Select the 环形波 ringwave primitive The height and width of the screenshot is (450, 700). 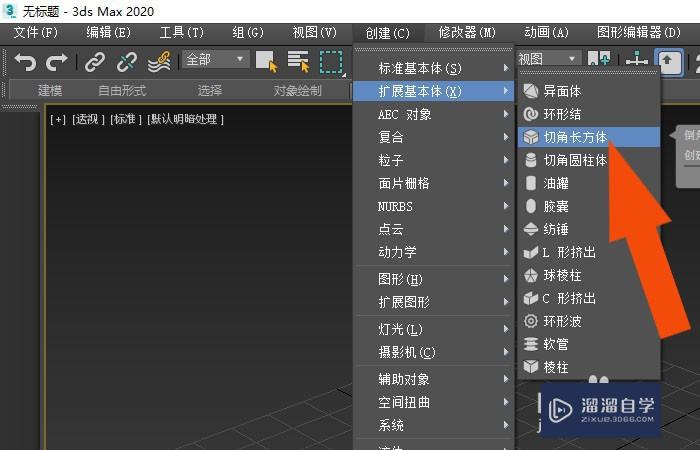tap(589, 321)
